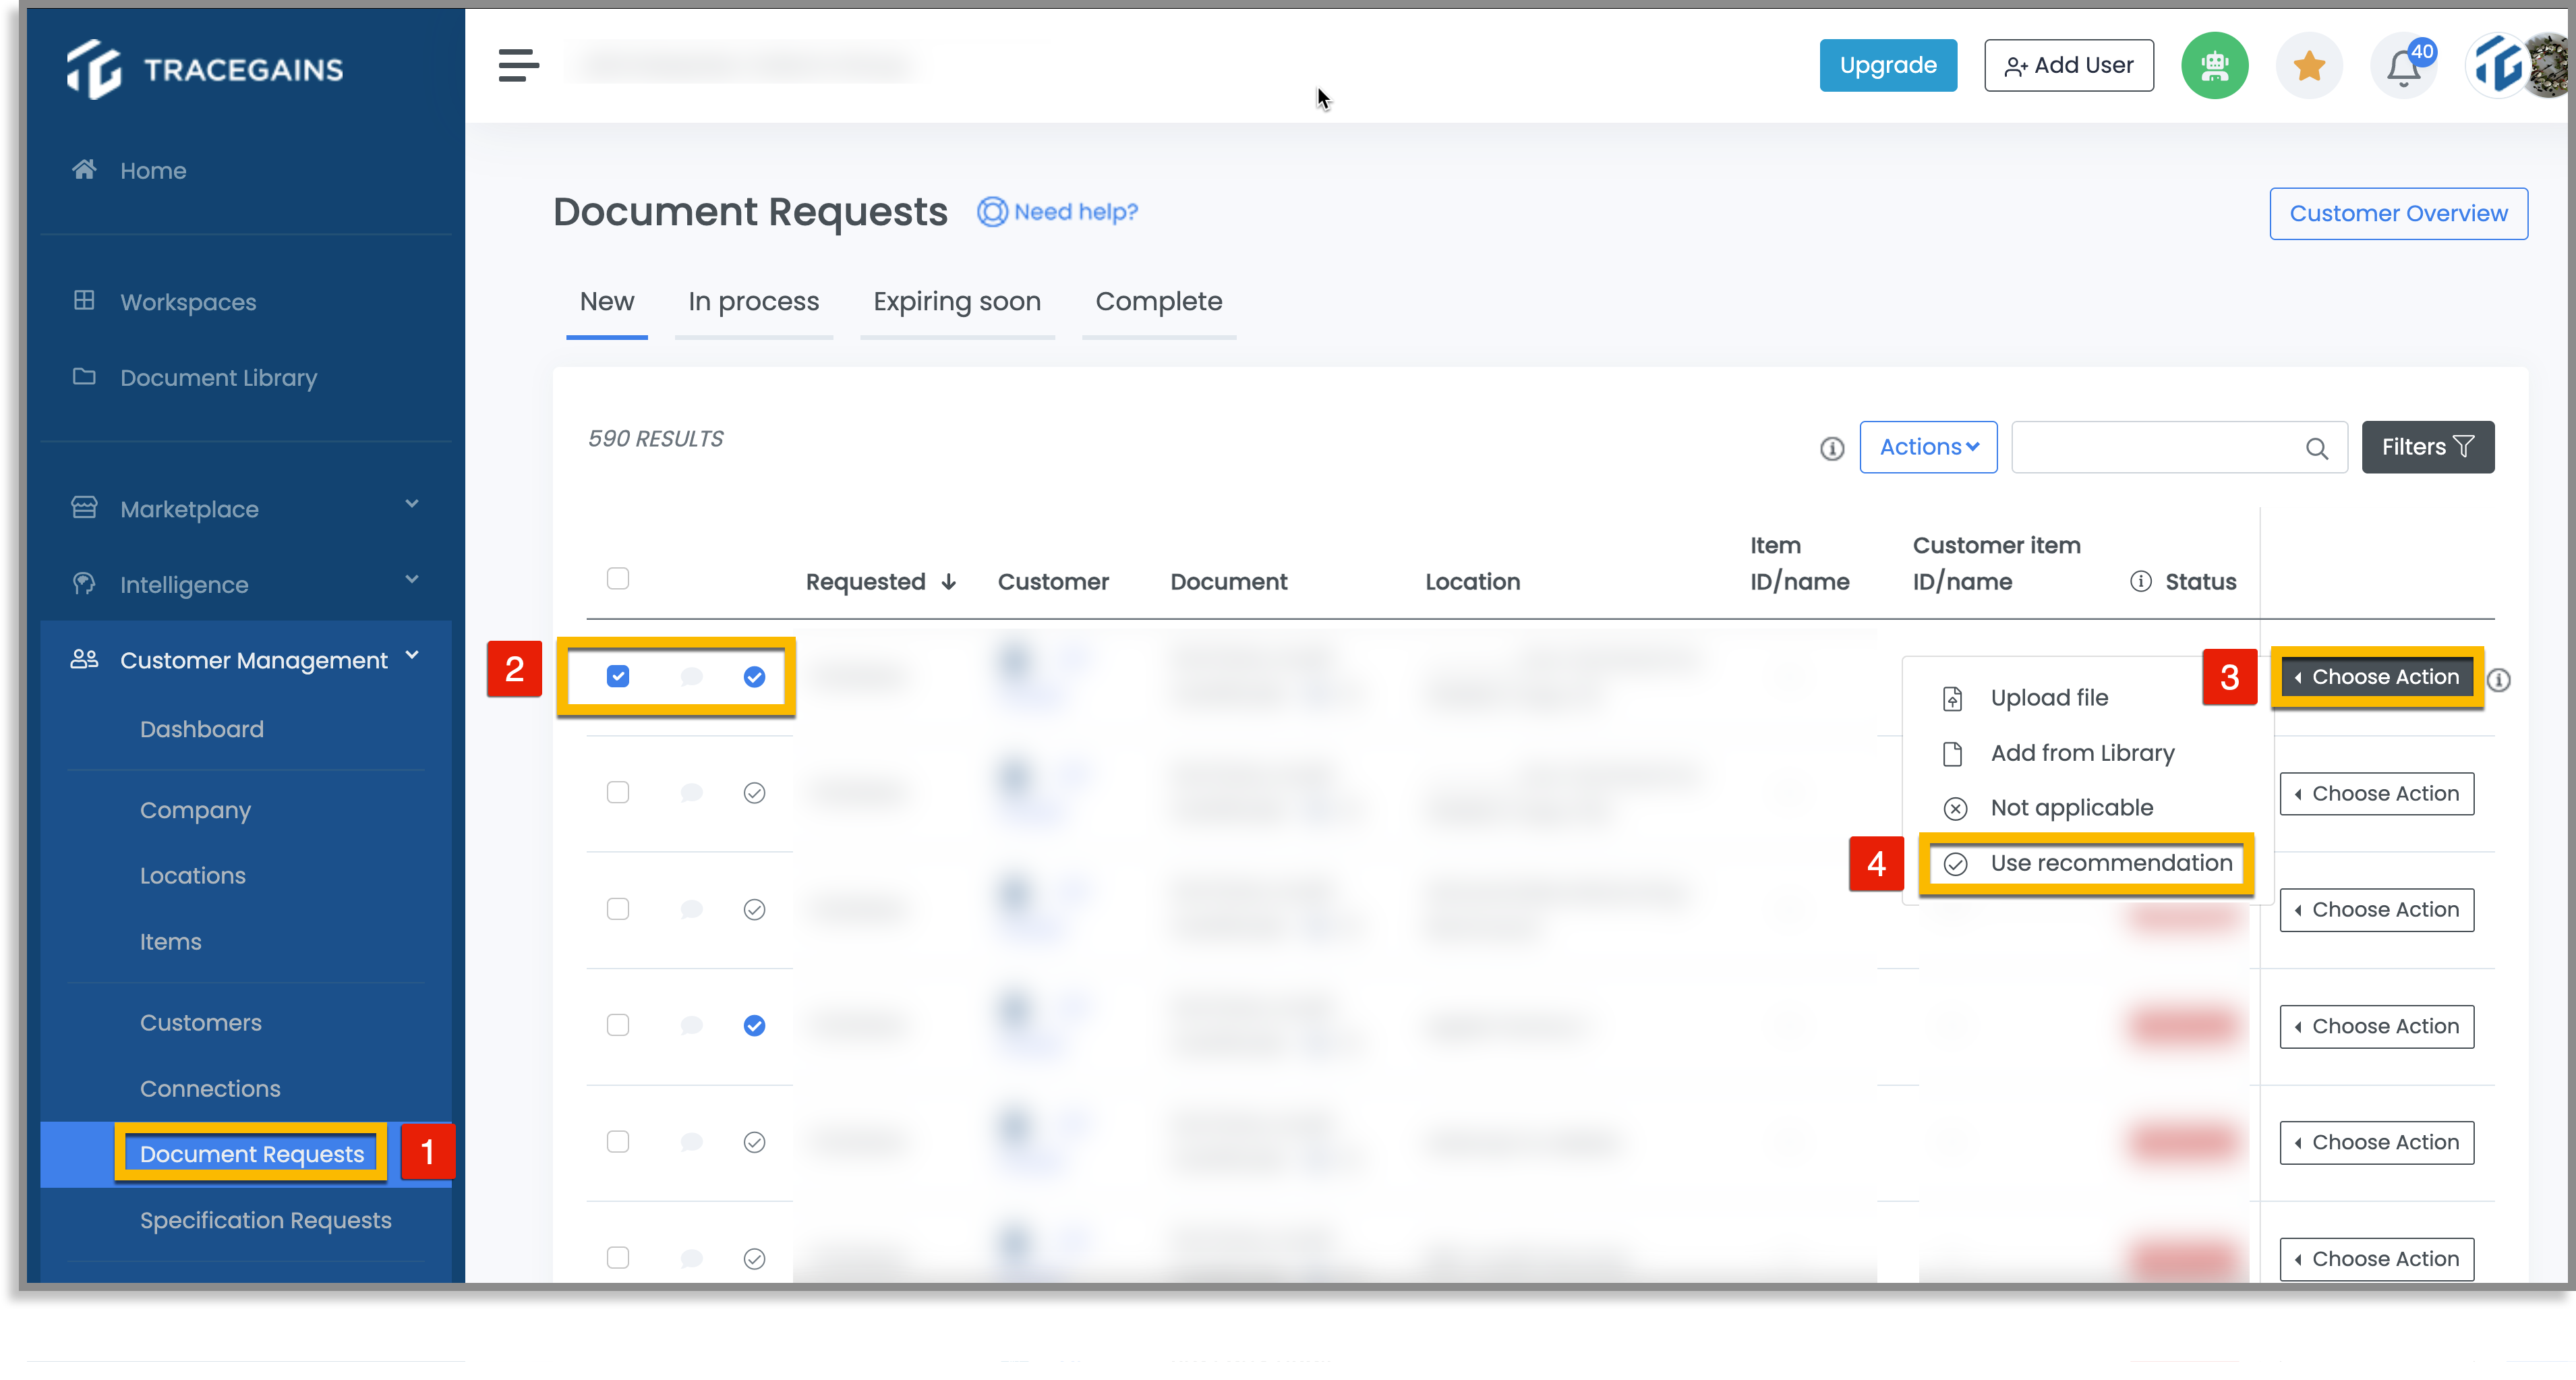This screenshot has height=1380, width=2576.
Task: Open Choose Action in fourth row
Action: (x=2376, y=1026)
